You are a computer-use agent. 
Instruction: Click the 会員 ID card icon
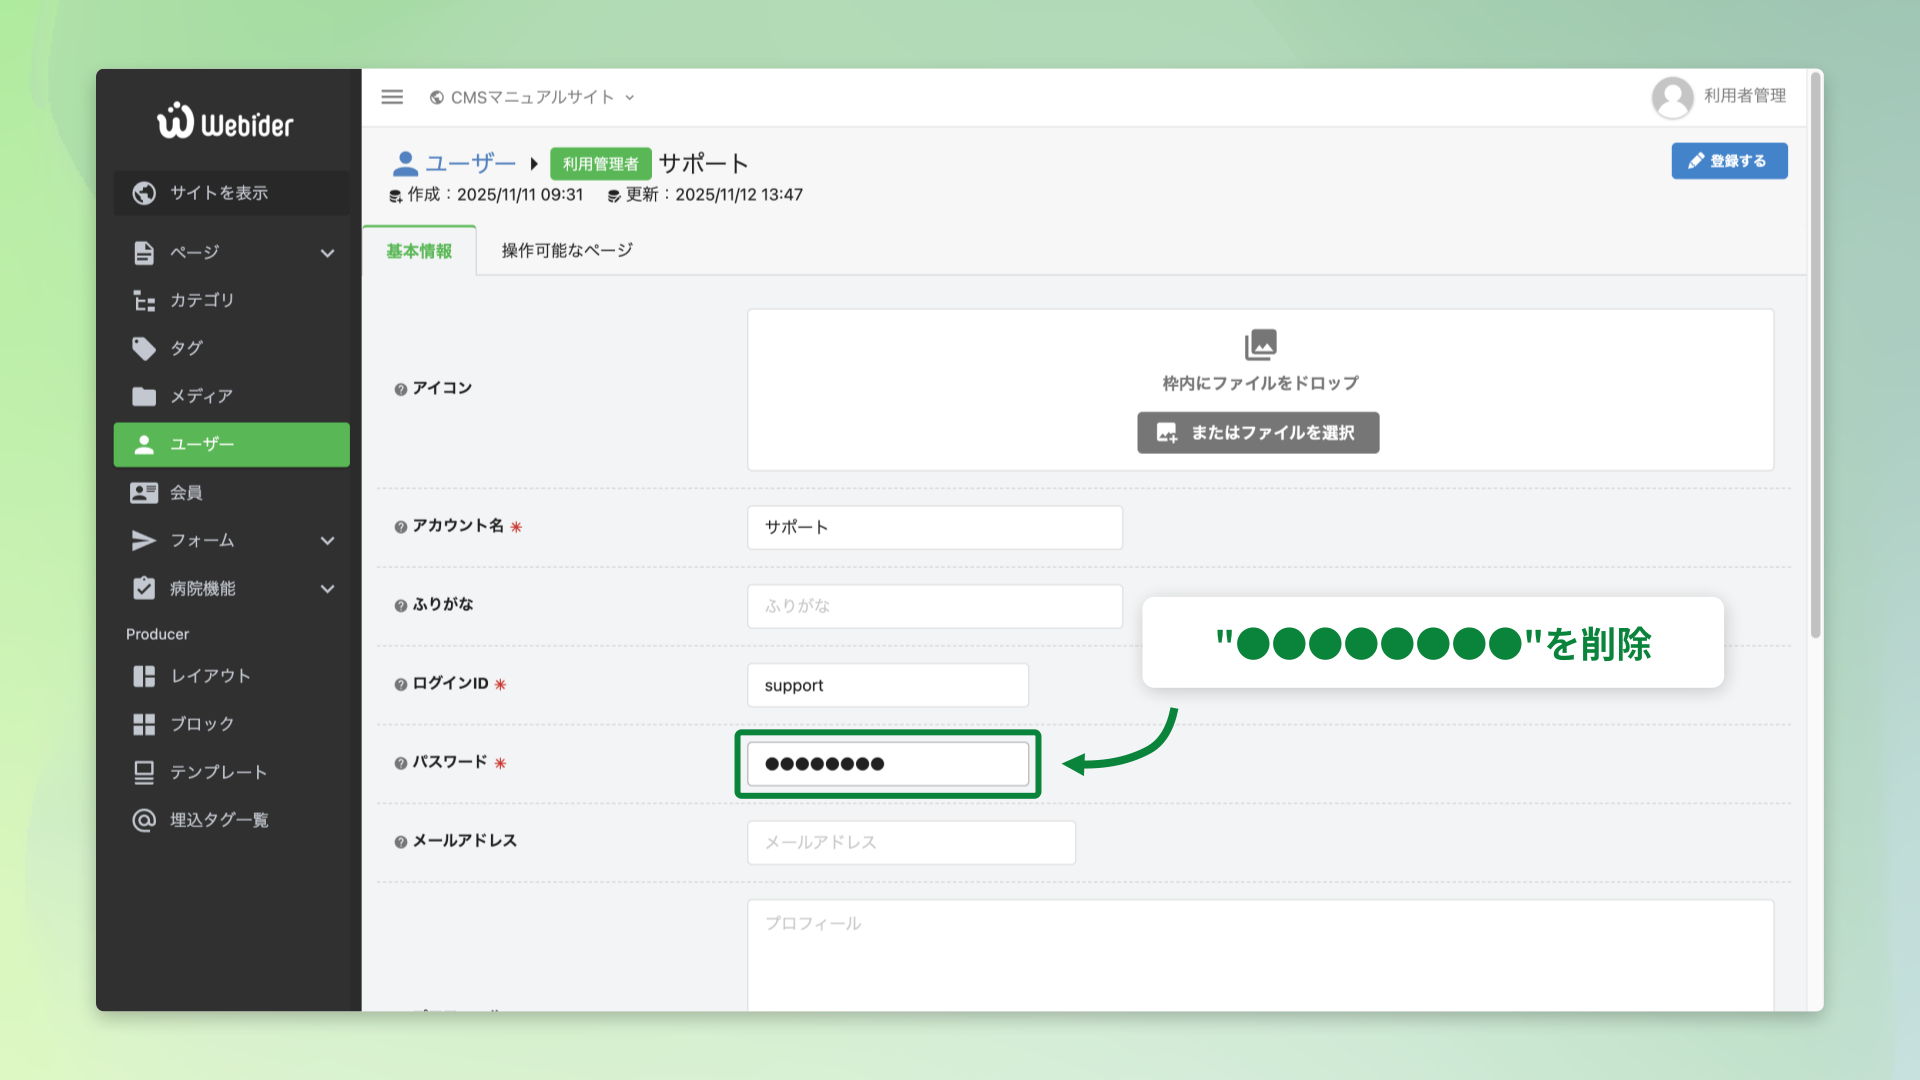click(x=144, y=493)
